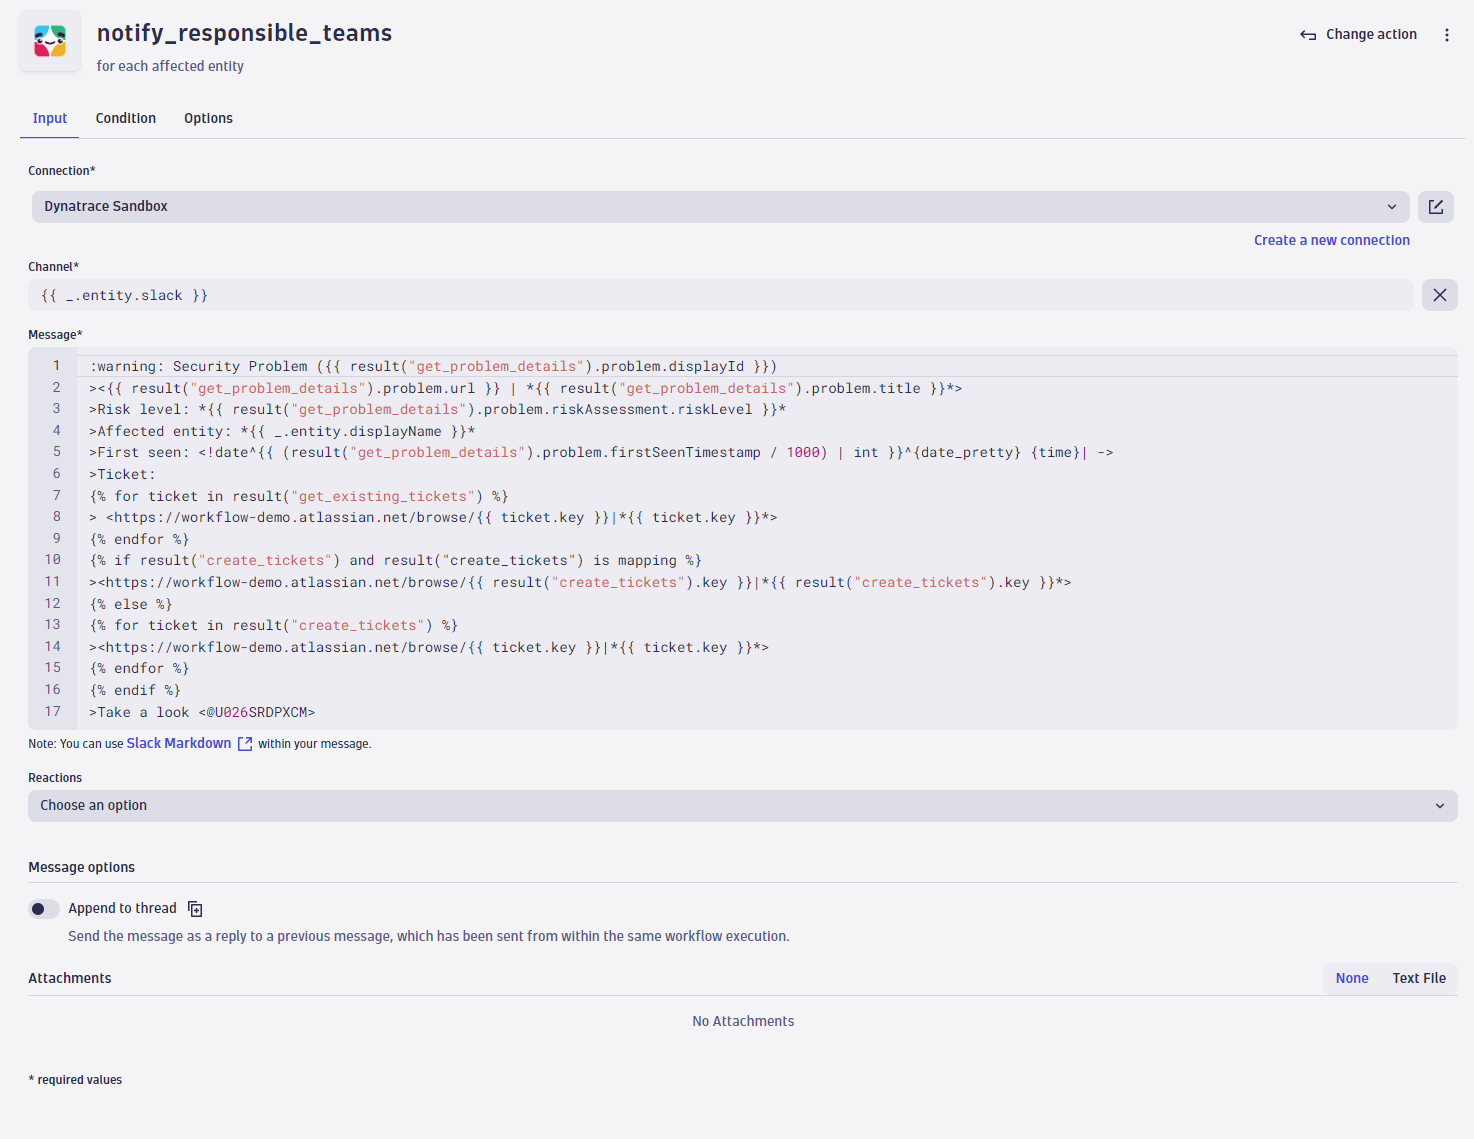Expand the Dynatrace Sandbox connection dropdown

720,207
